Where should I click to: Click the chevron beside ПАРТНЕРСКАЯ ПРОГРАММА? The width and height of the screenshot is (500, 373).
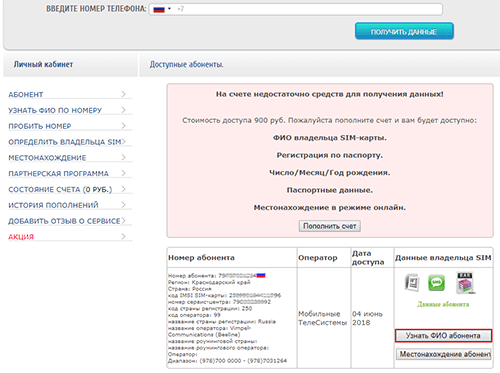[123, 173]
